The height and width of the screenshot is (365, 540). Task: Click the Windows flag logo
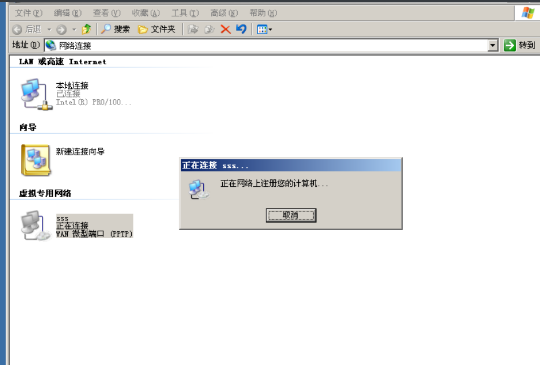click(528, 13)
